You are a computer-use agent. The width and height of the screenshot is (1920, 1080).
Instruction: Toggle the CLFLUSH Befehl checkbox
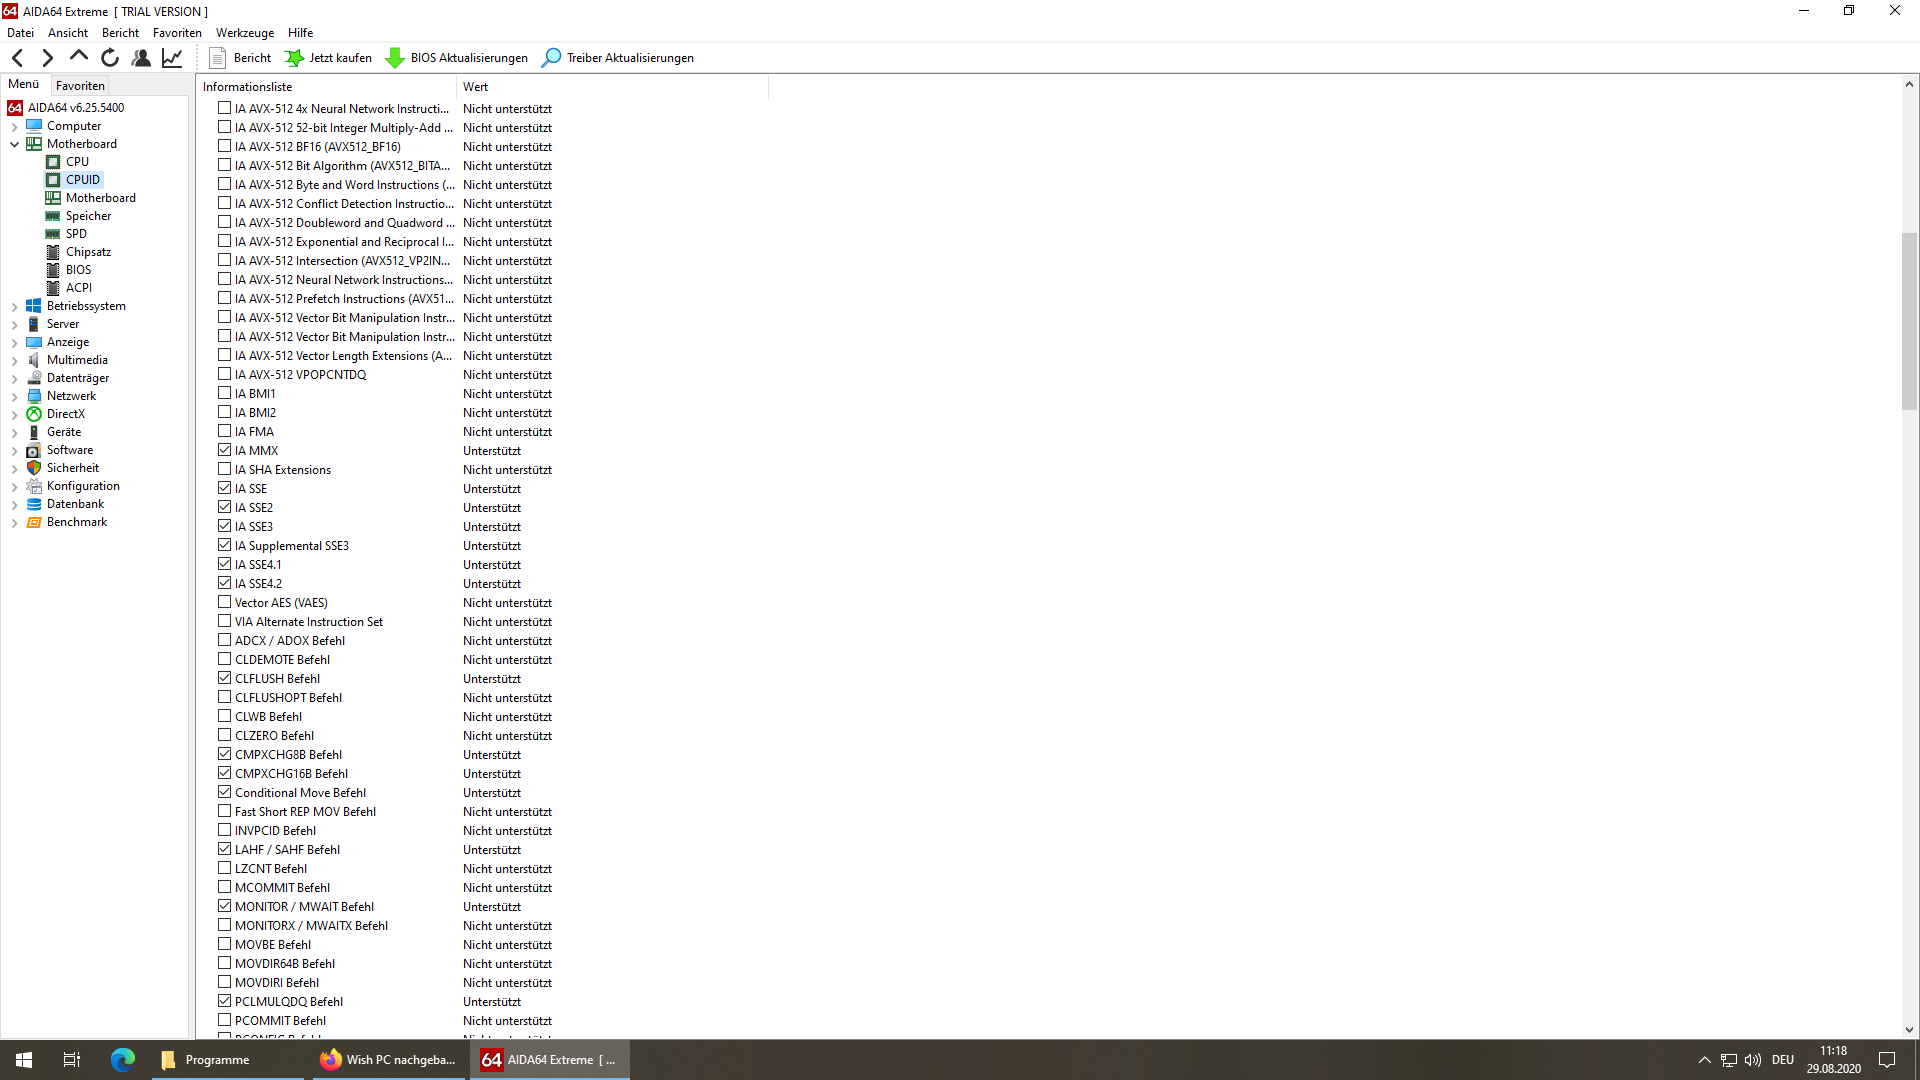[224, 678]
